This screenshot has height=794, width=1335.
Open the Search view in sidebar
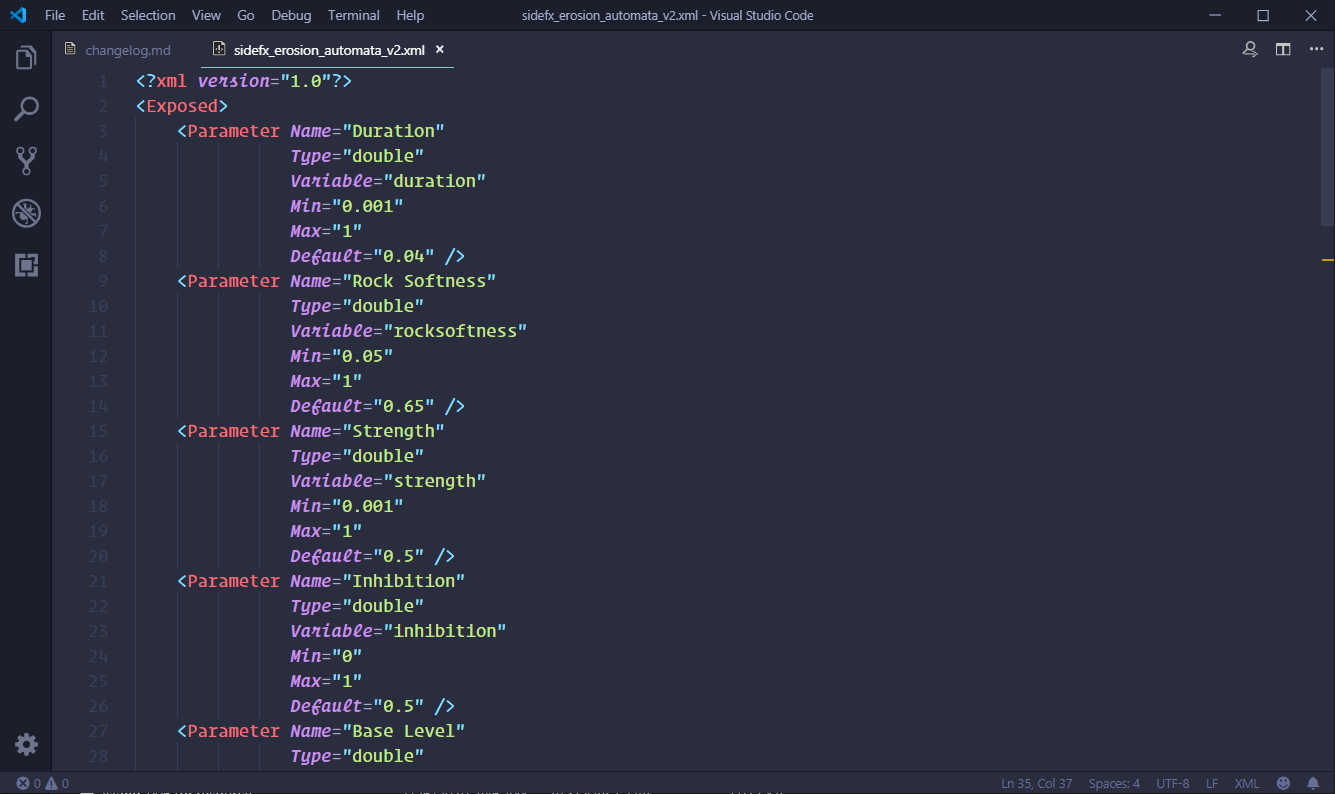click(x=26, y=109)
